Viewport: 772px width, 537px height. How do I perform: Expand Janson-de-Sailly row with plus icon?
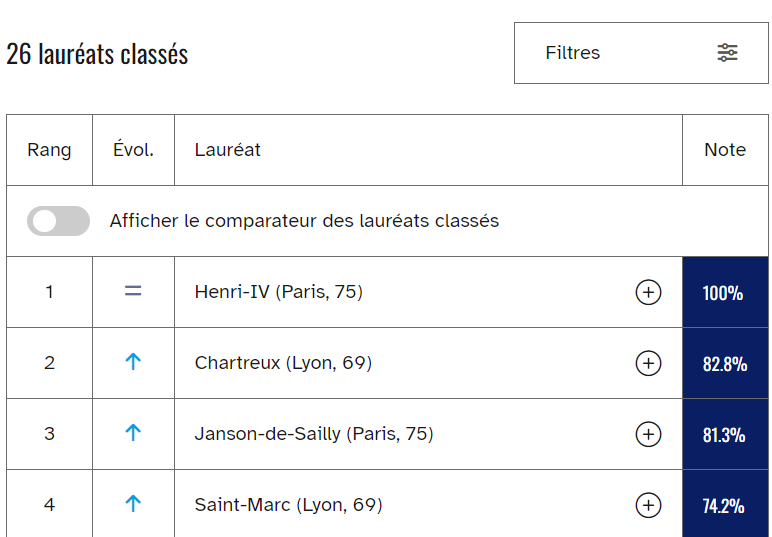(x=648, y=434)
